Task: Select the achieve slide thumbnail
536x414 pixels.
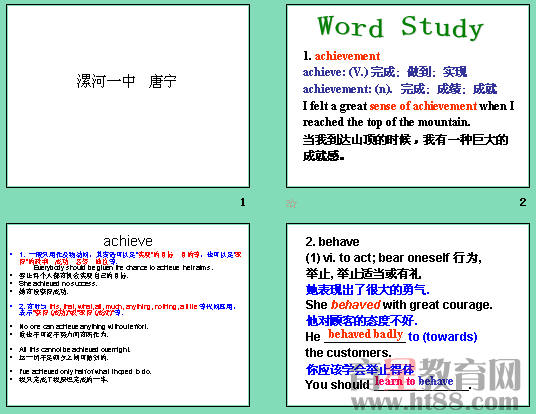Action: coord(128,315)
